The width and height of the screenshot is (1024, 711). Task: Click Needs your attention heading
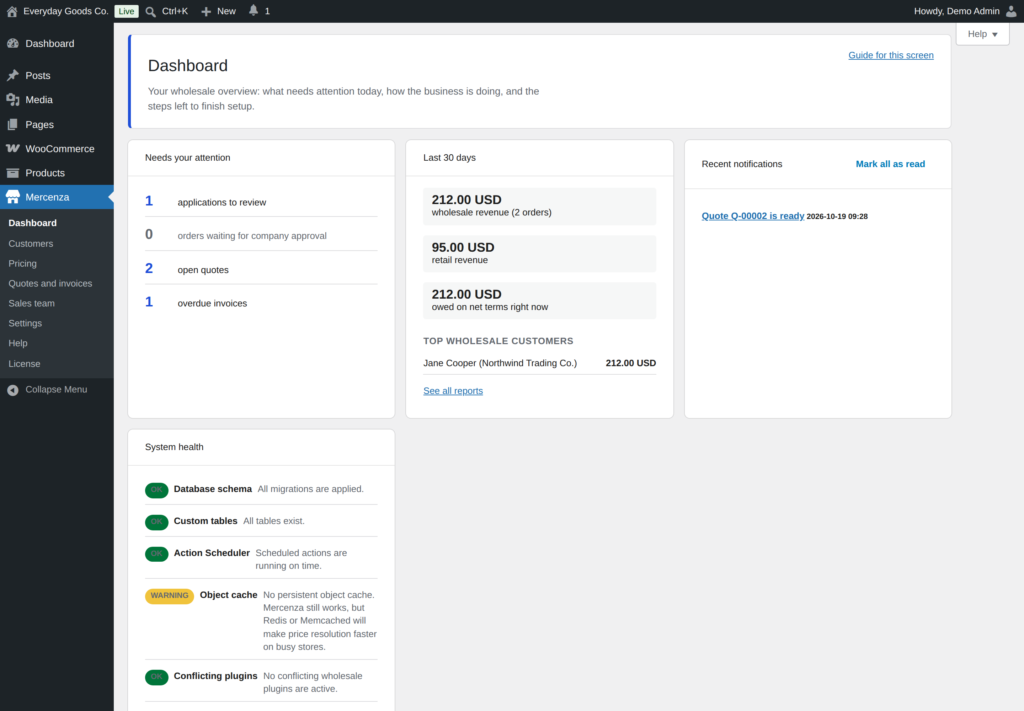[x=187, y=157]
